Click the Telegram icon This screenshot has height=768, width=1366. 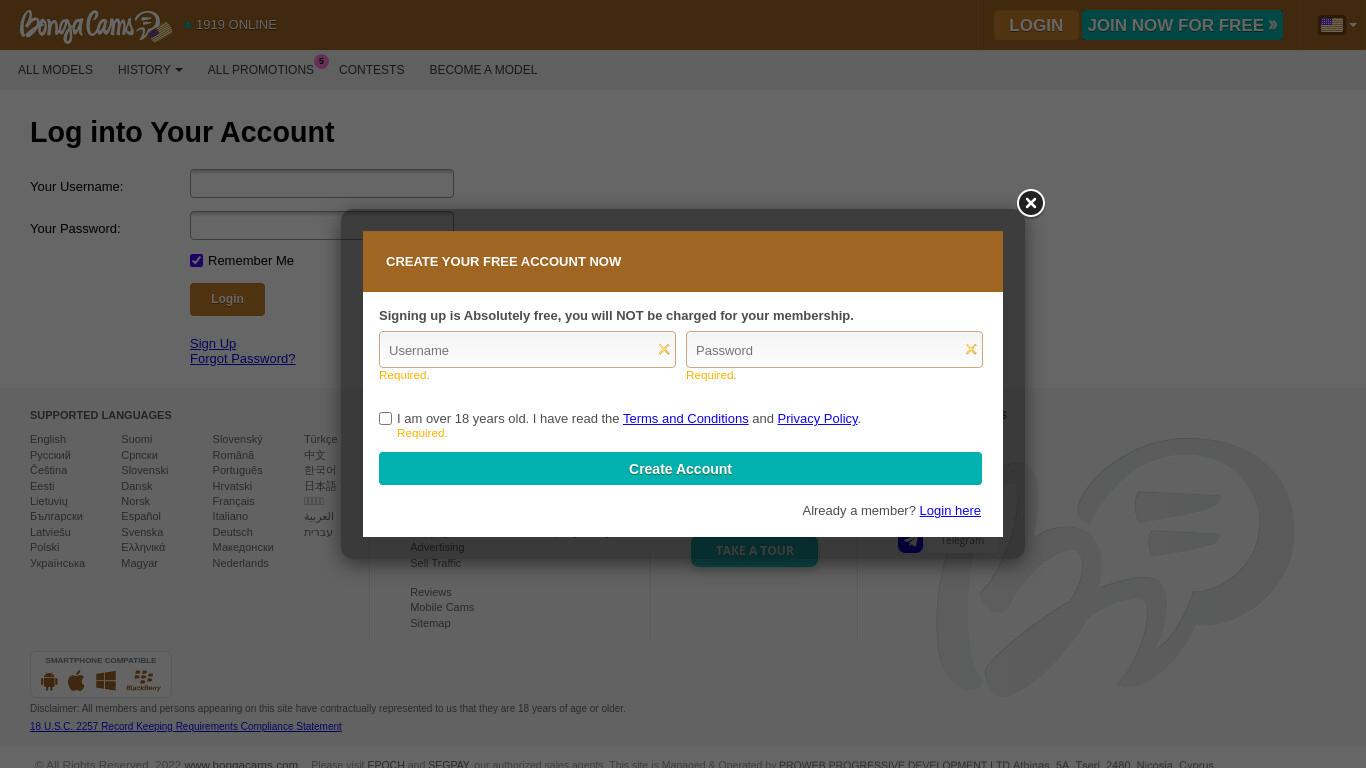point(910,541)
